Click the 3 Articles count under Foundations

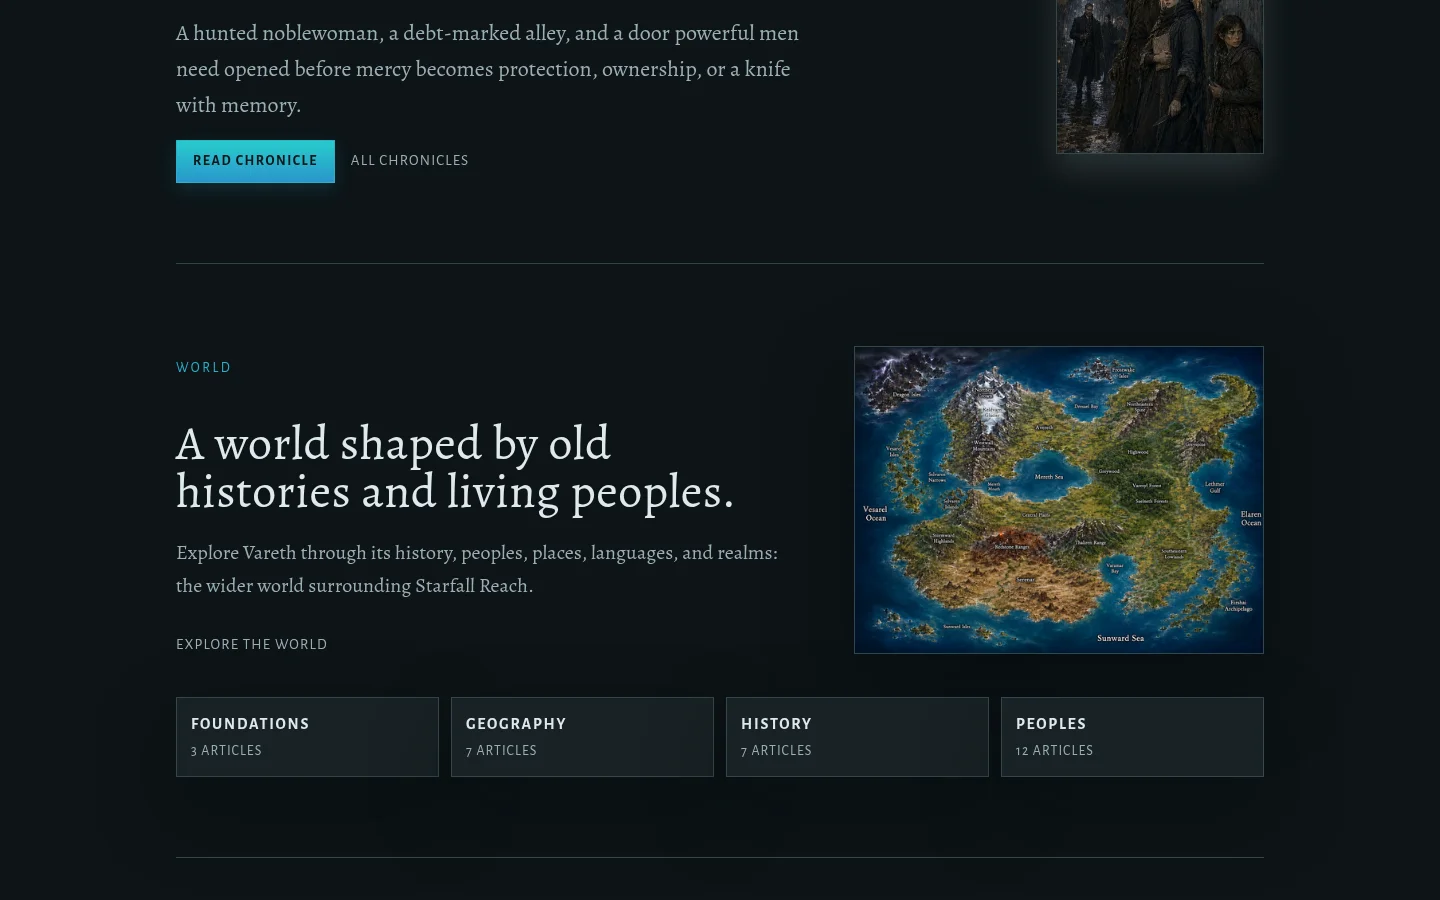pyautogui.click(x=226, y=750)
